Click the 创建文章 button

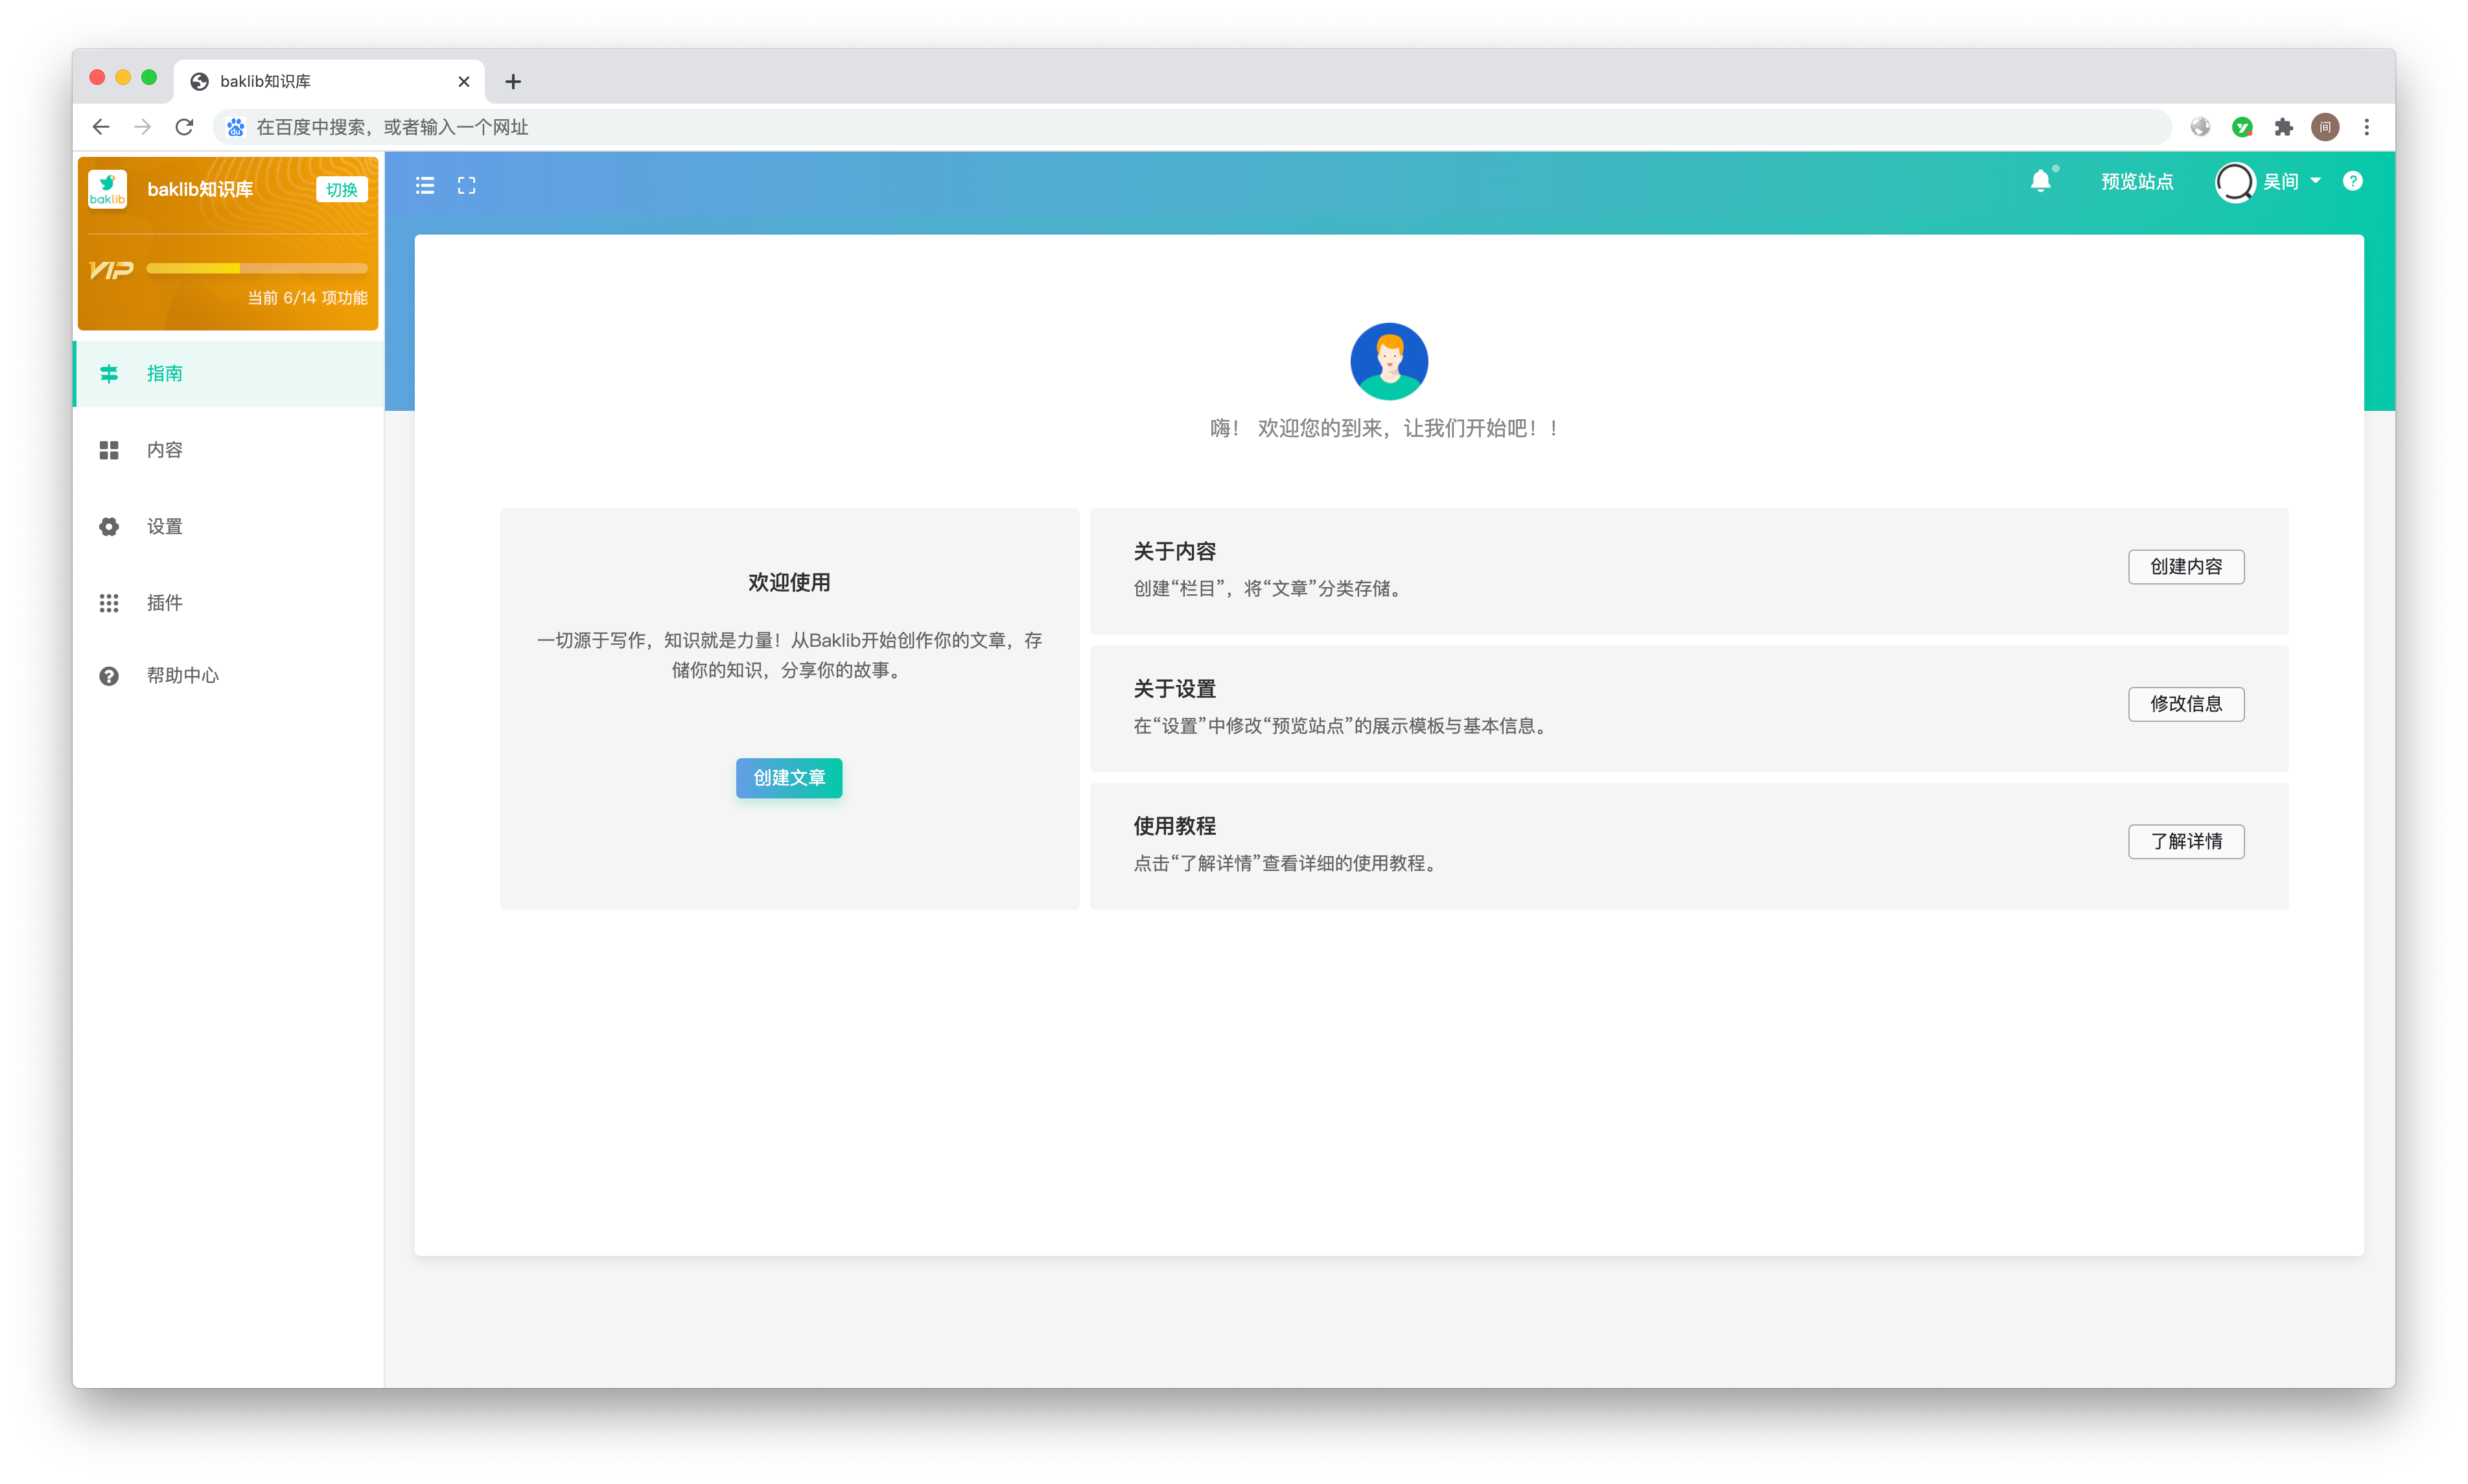coord(789,778)
